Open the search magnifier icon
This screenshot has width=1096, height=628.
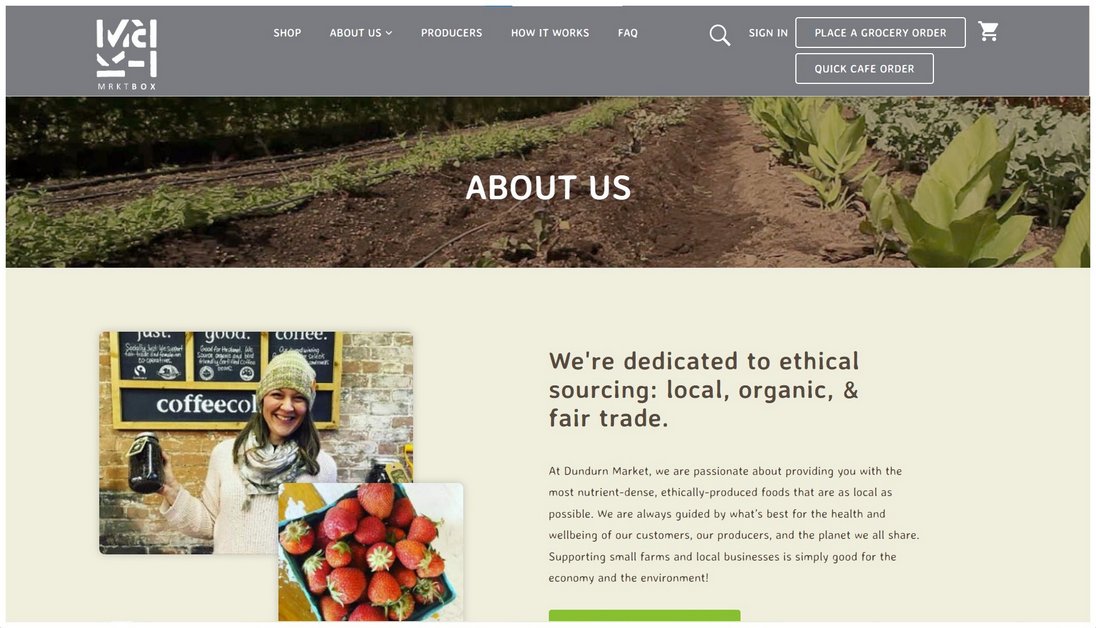coord(719,34)
